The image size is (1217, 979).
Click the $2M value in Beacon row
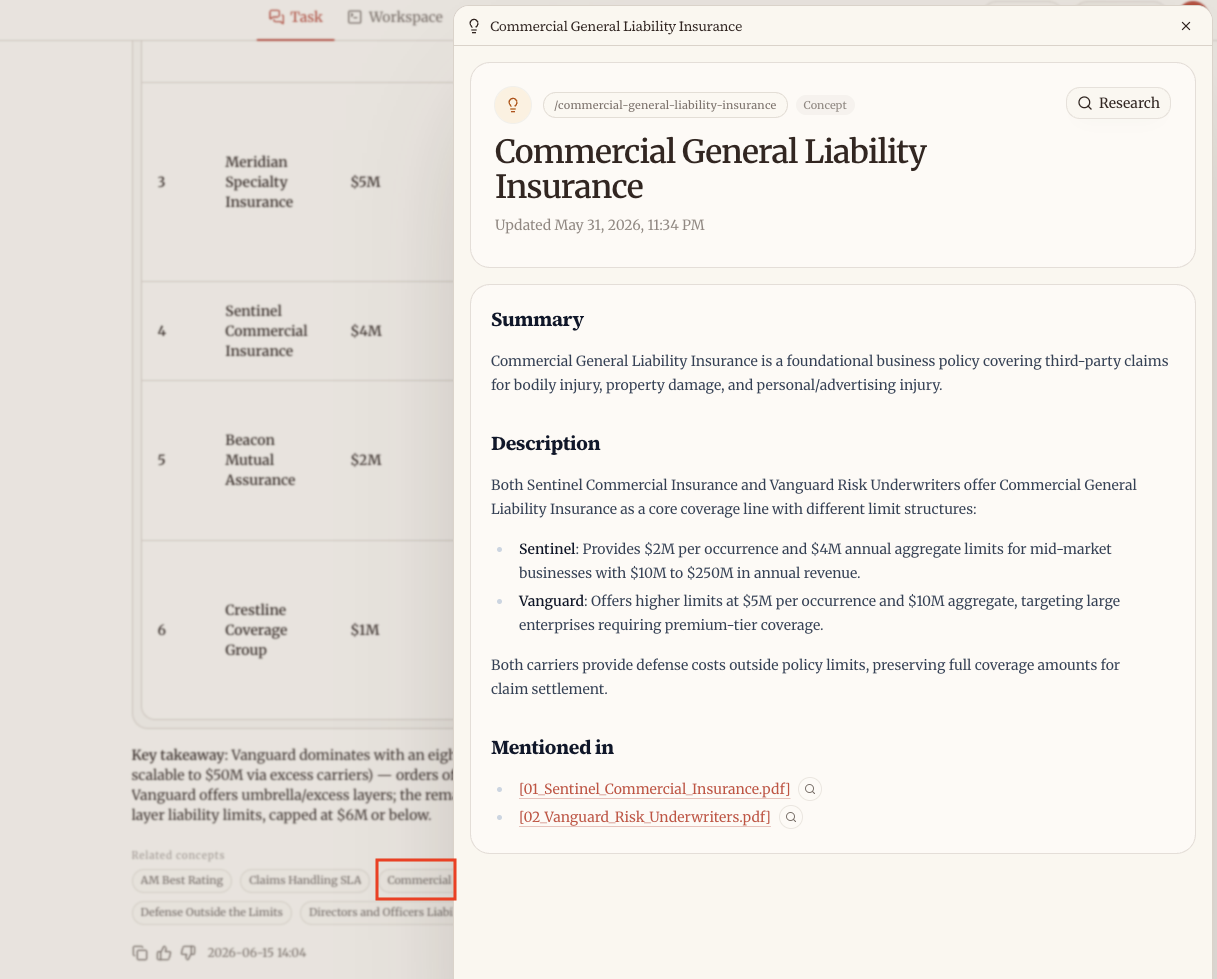click(x=365, y=460)
